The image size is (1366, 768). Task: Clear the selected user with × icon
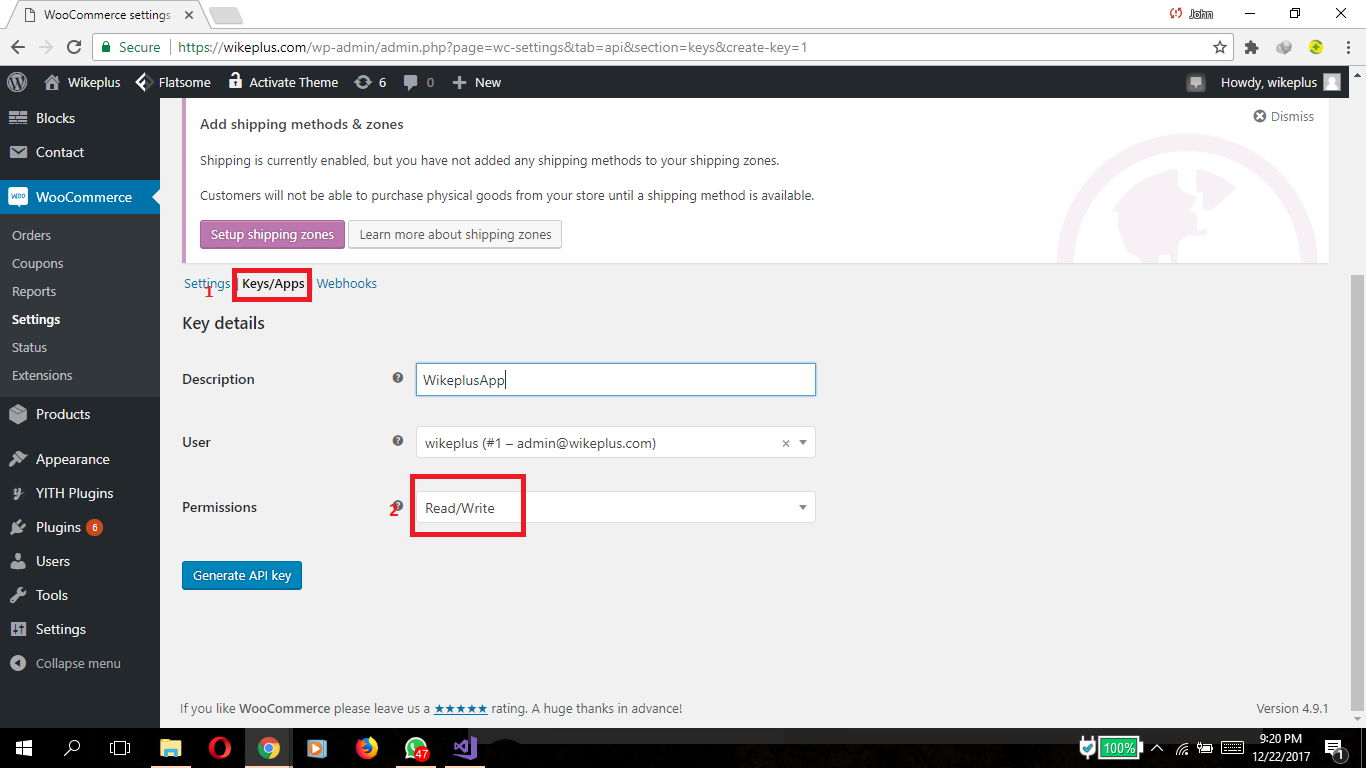click(x=785, y=443)
